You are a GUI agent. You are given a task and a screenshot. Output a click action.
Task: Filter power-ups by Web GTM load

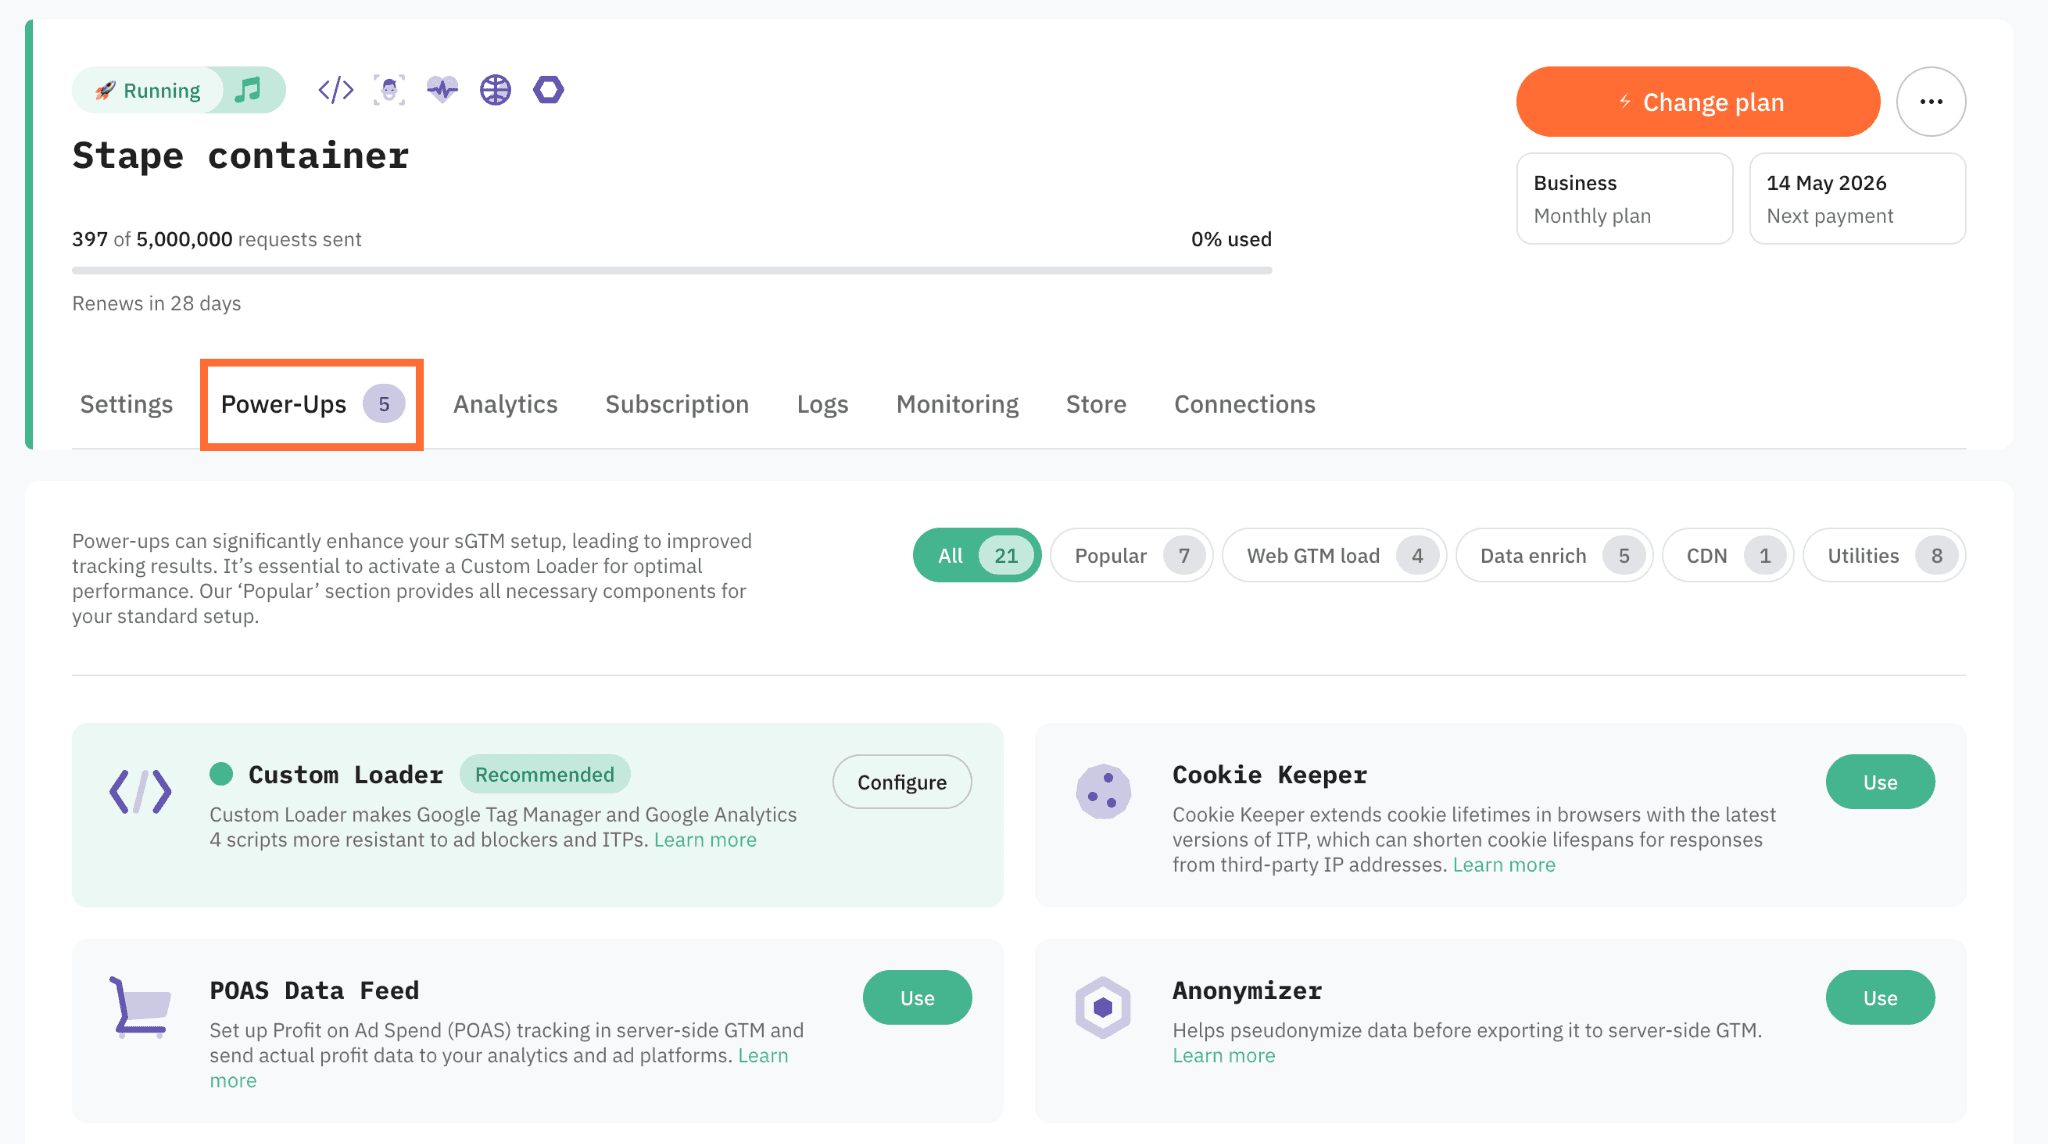(x=1333, y=555)
